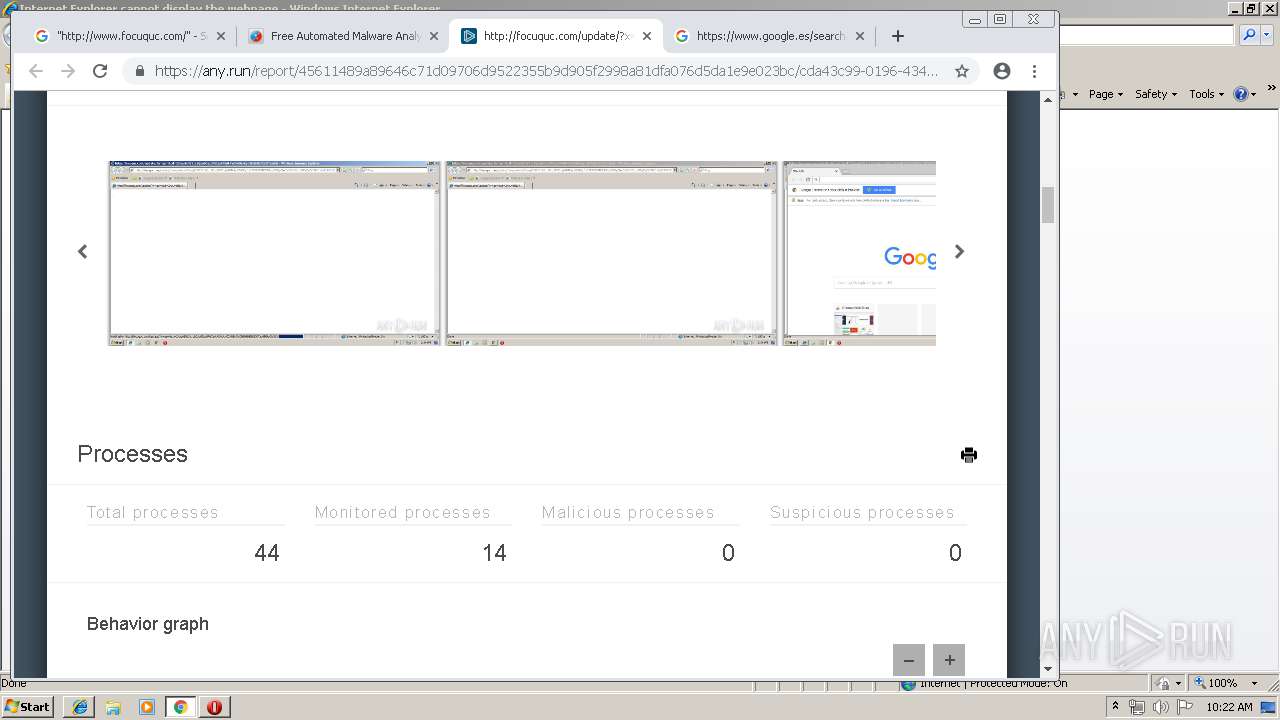
Task: Open the first screenshot thumbnail
Action: (274, 253)
